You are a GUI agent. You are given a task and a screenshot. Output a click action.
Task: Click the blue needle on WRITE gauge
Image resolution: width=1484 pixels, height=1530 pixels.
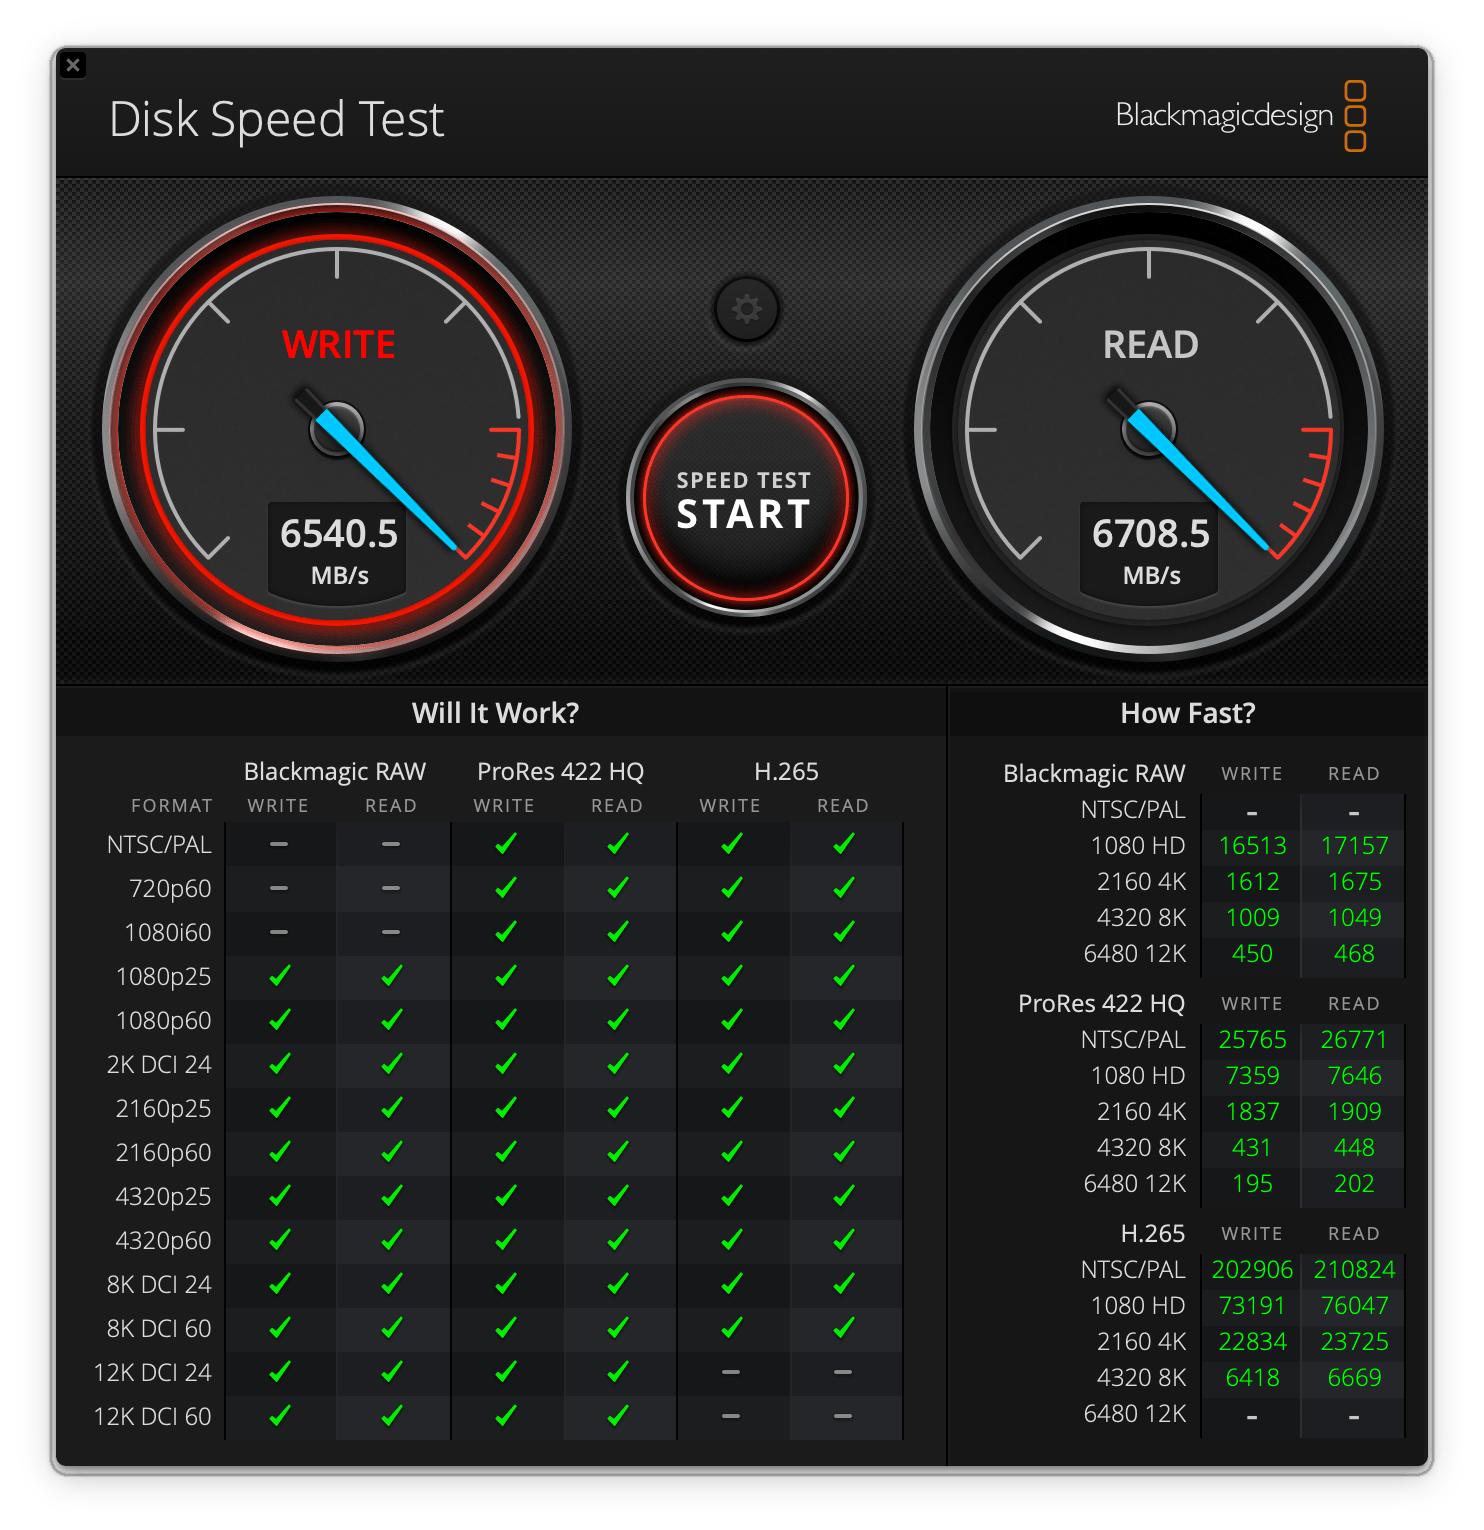pos(390,483)
